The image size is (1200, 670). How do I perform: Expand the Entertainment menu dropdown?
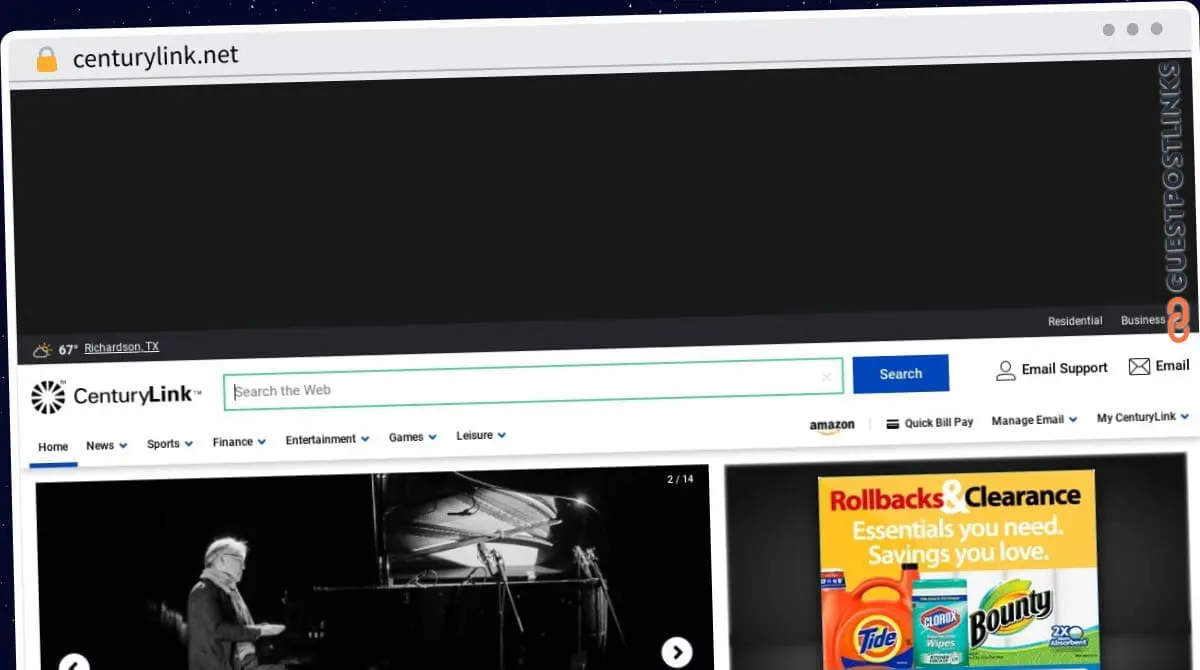point(327,439)
